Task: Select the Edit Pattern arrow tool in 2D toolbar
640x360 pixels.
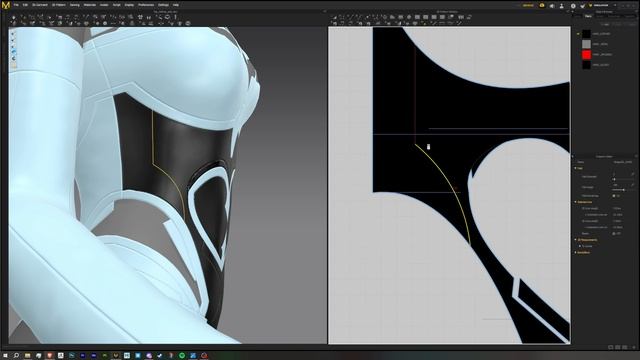Action: pos(334,18)
